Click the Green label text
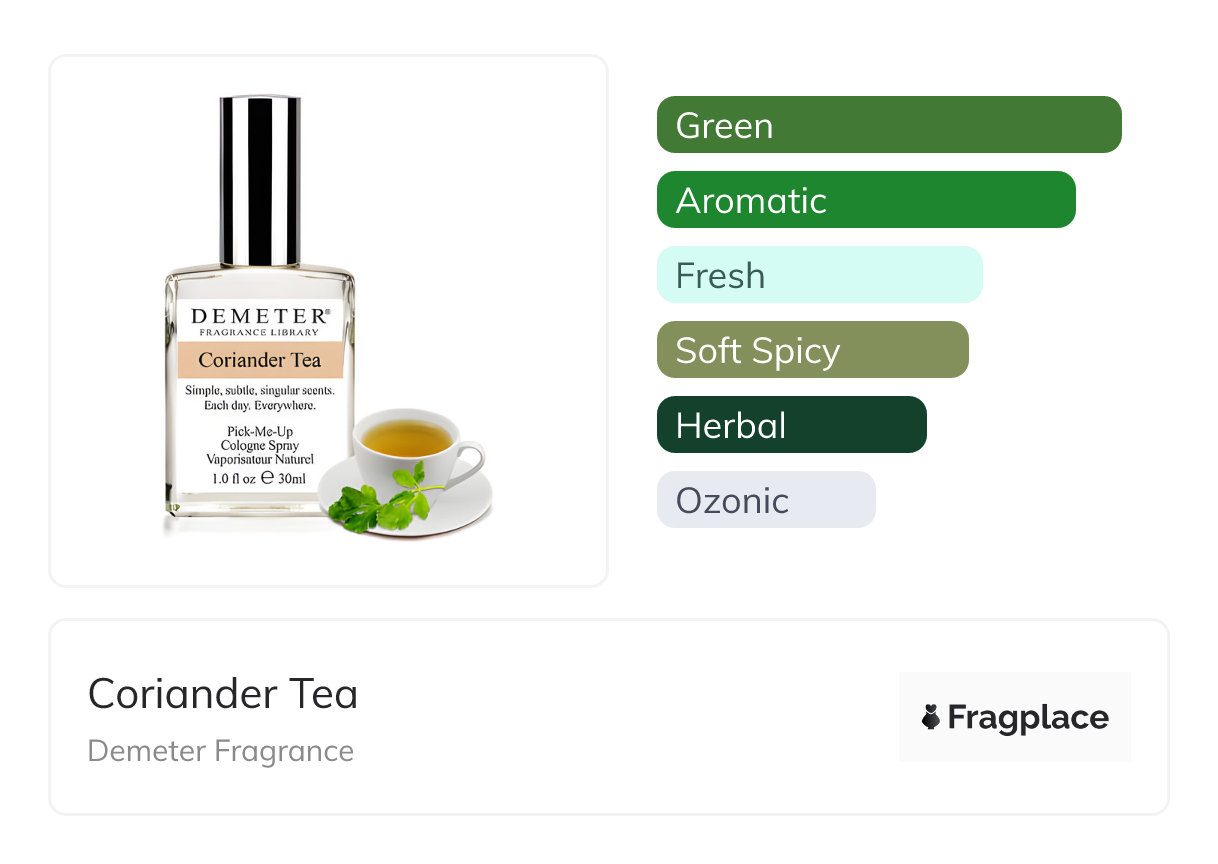 pos(724,126)
